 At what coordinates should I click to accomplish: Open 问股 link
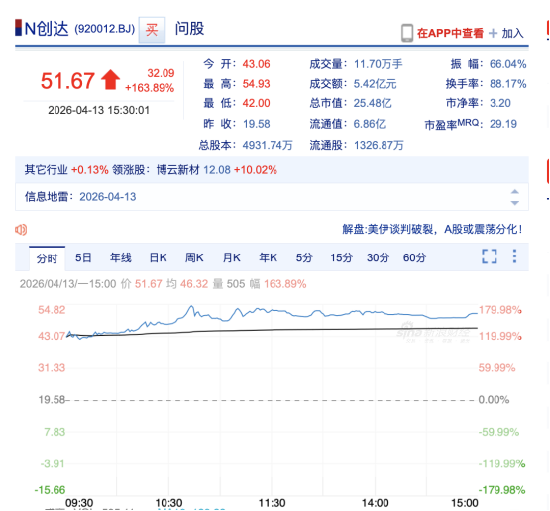point(189,29)
